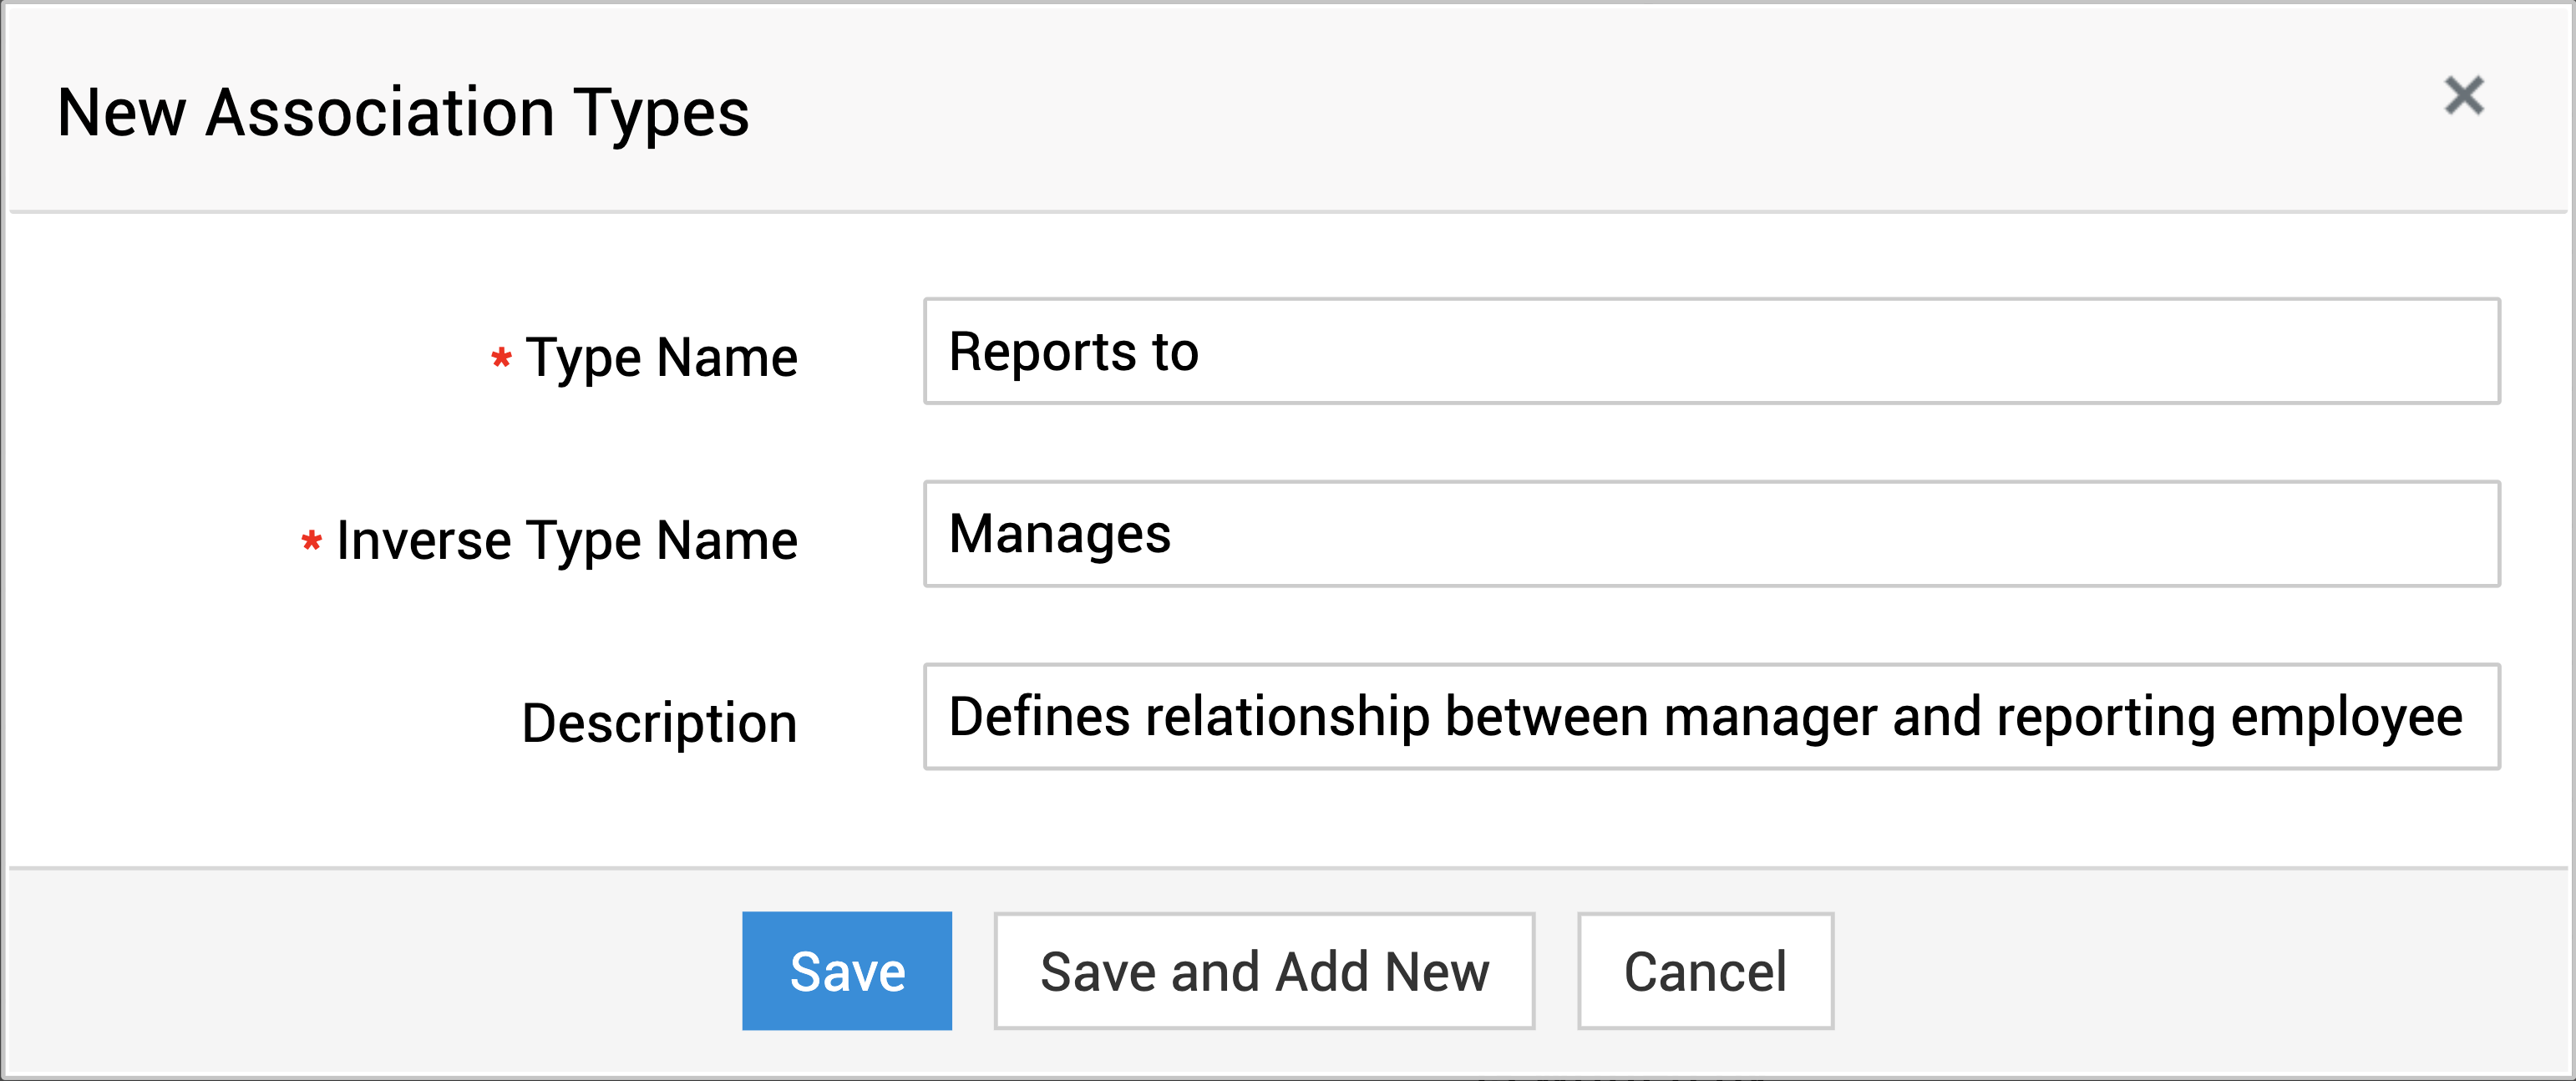2576x1081 pixels.
Task: Click Save and Add New
Action: click(1263, 970)
